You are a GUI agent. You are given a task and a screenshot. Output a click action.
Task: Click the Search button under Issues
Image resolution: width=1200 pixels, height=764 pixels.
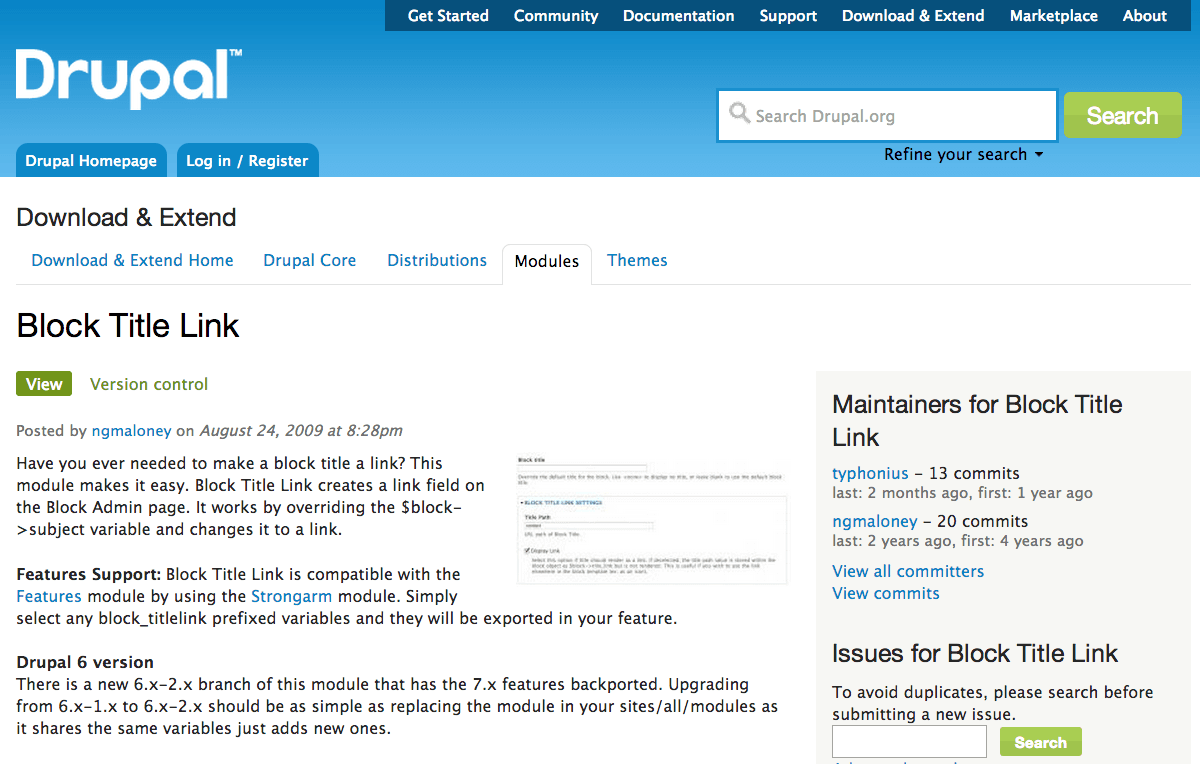(1040, 742)
